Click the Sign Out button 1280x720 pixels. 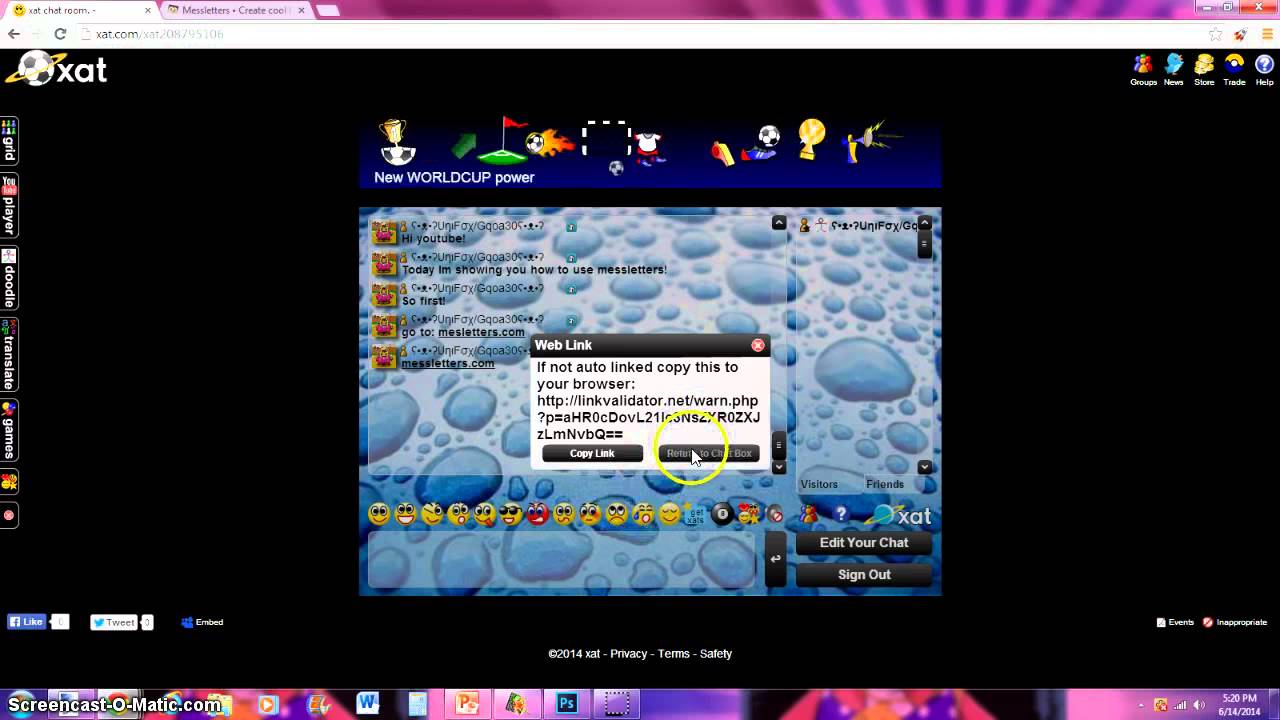pos(864,575)
